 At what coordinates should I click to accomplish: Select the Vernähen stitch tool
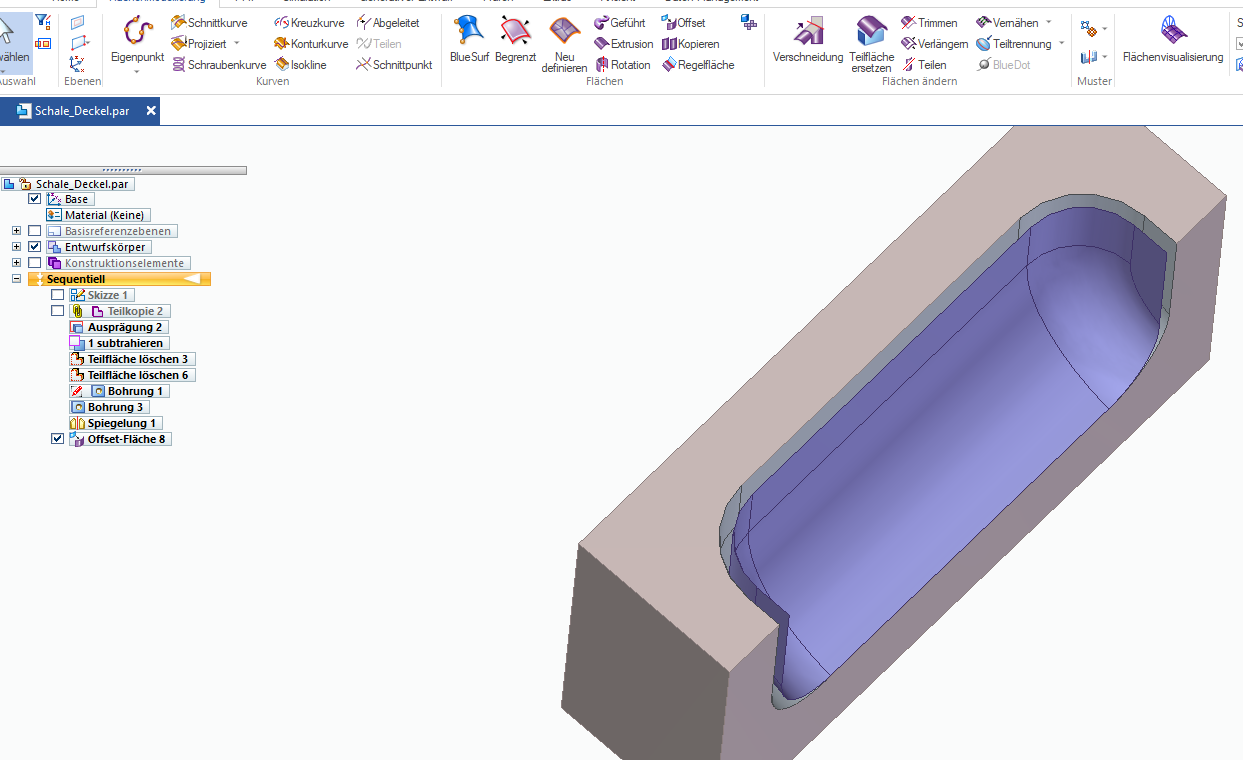click(x=1007, y=23)
